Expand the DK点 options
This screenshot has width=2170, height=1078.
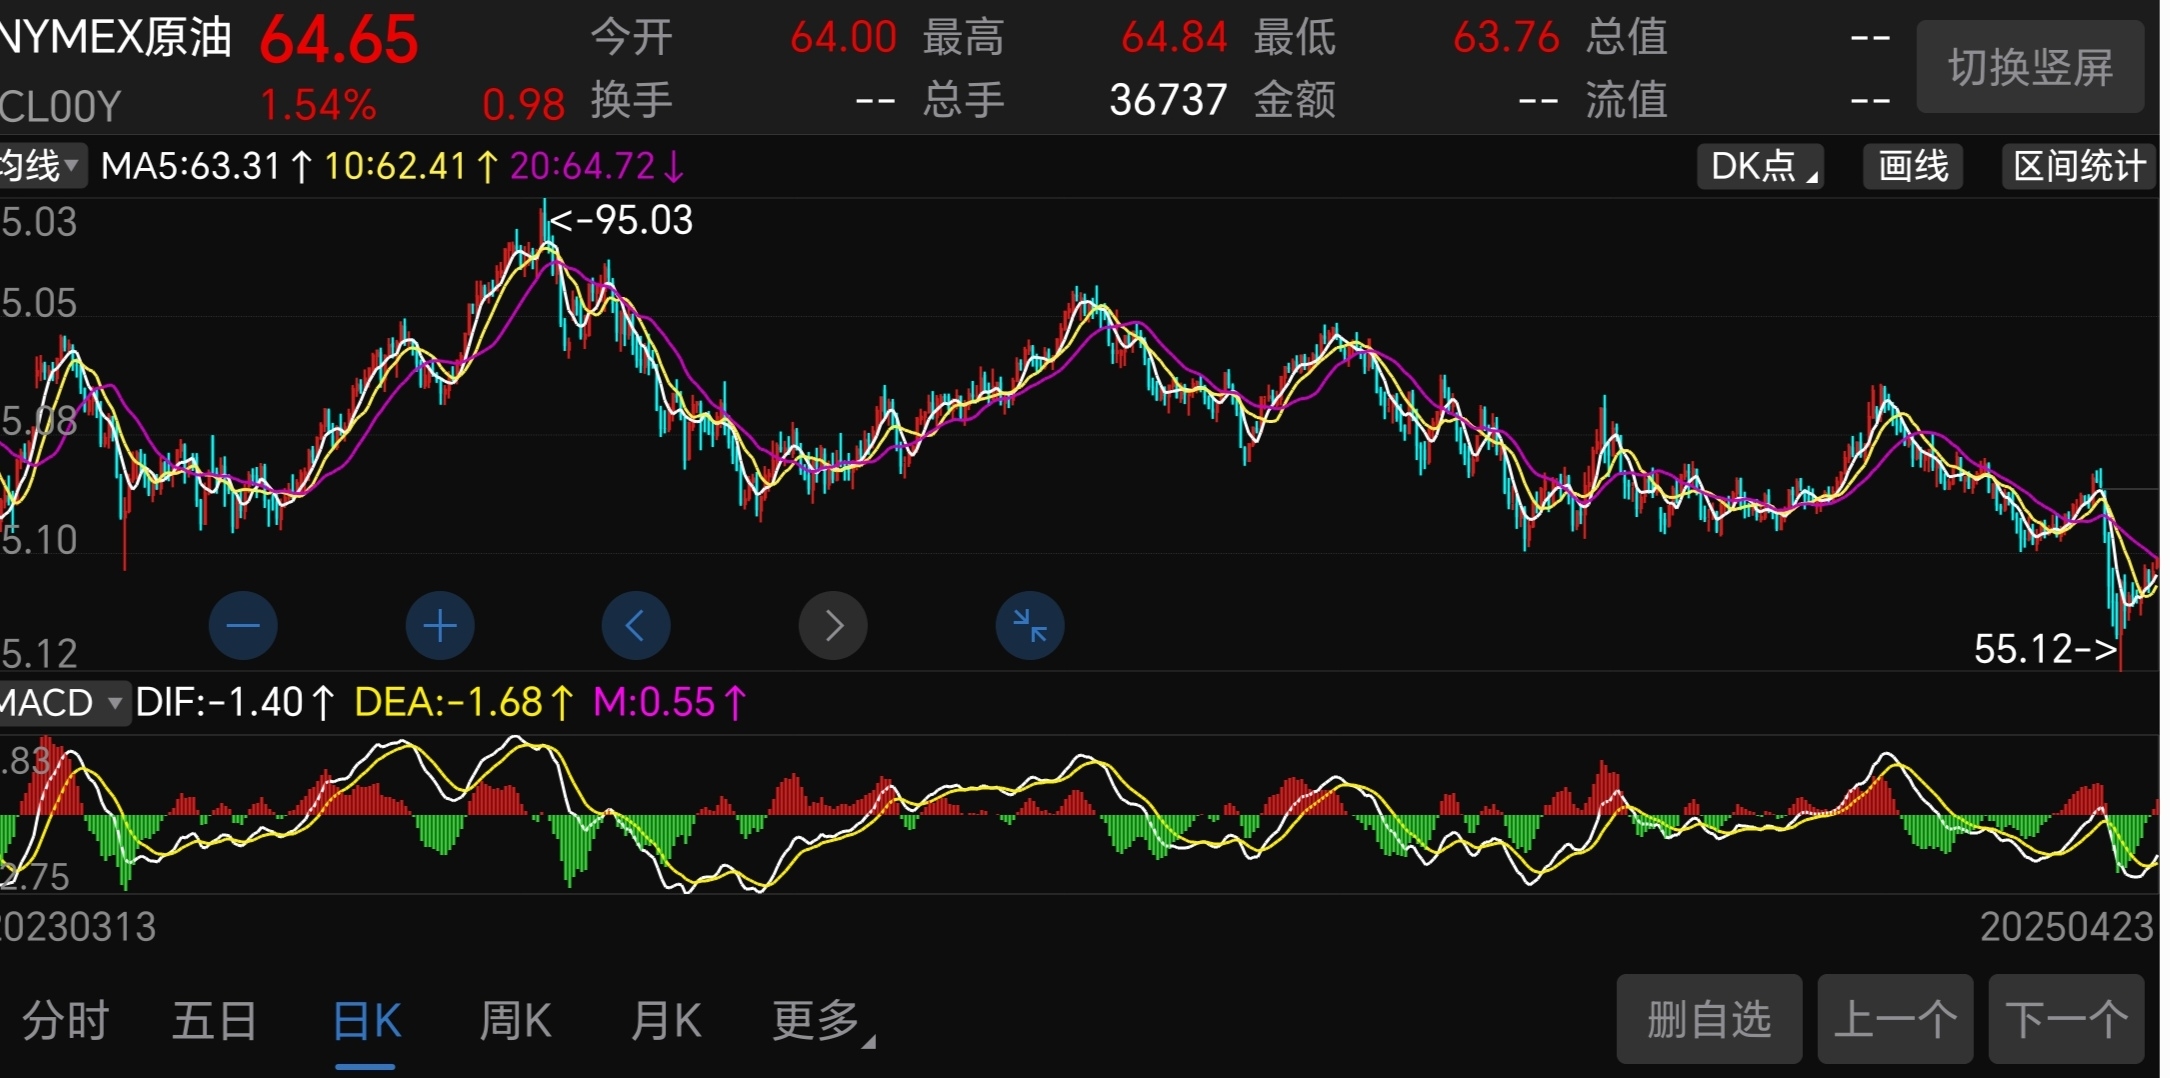[1760, 166]
